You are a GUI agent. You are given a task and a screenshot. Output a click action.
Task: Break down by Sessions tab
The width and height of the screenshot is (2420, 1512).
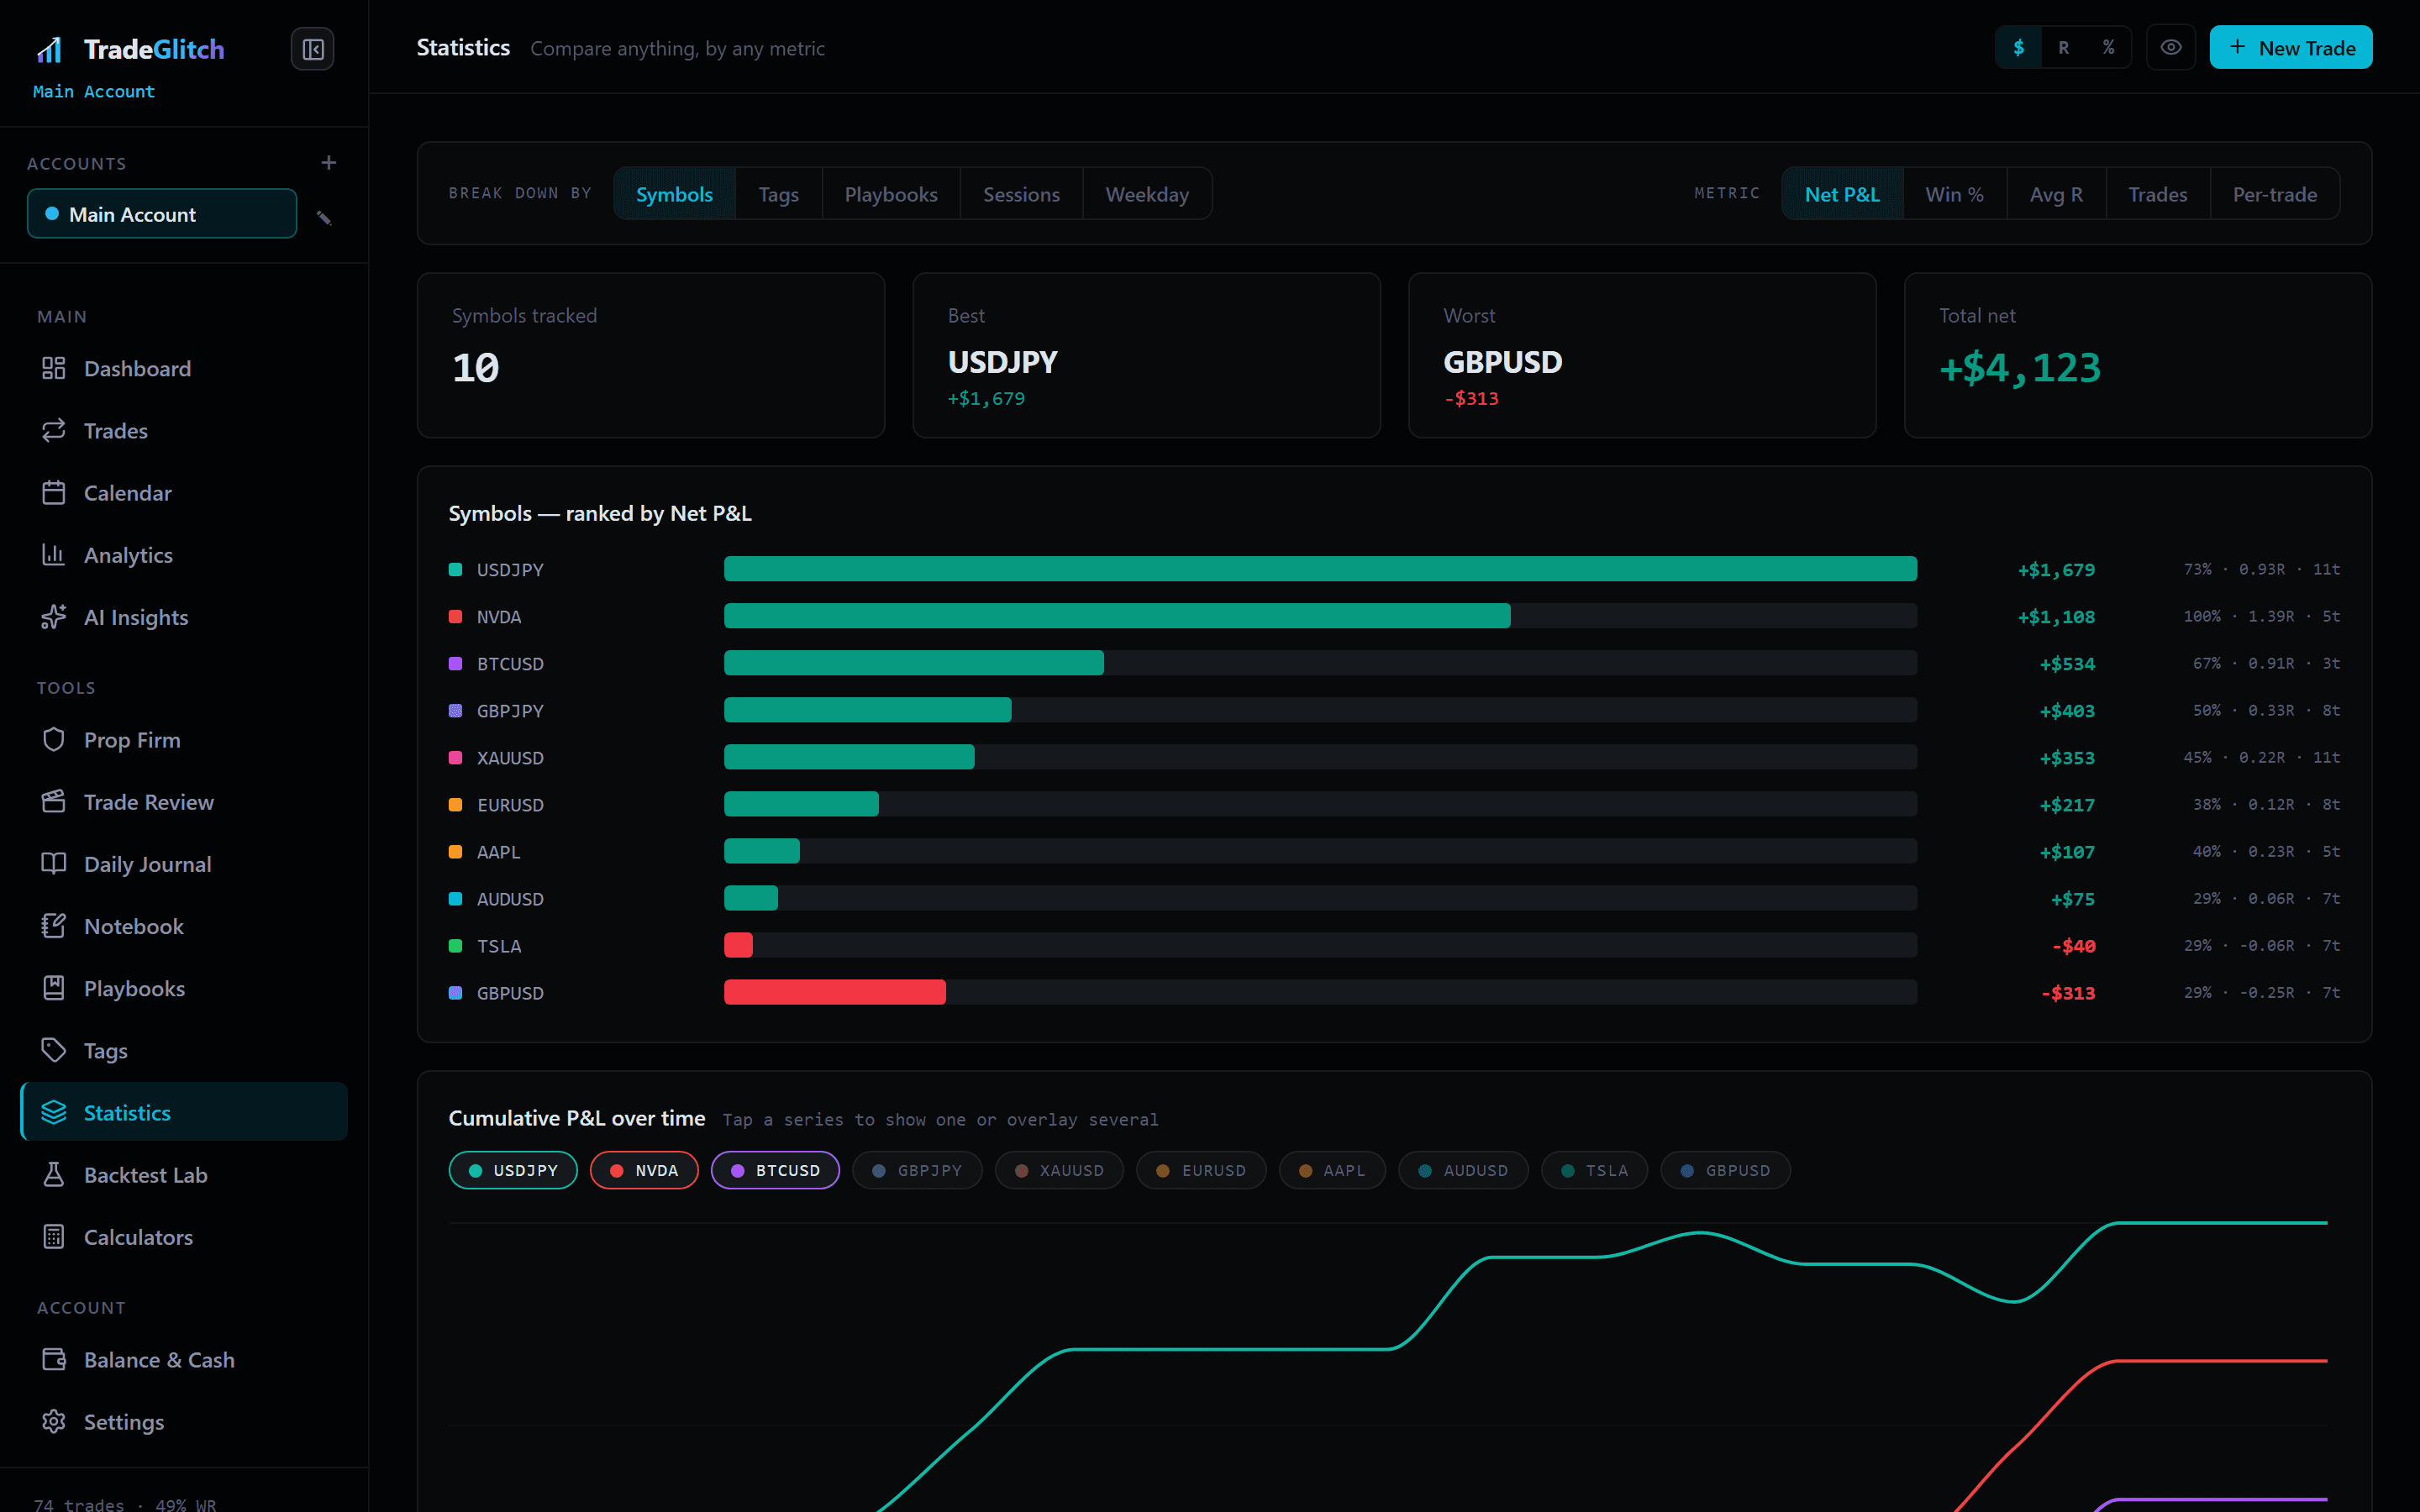(1021, 193)
